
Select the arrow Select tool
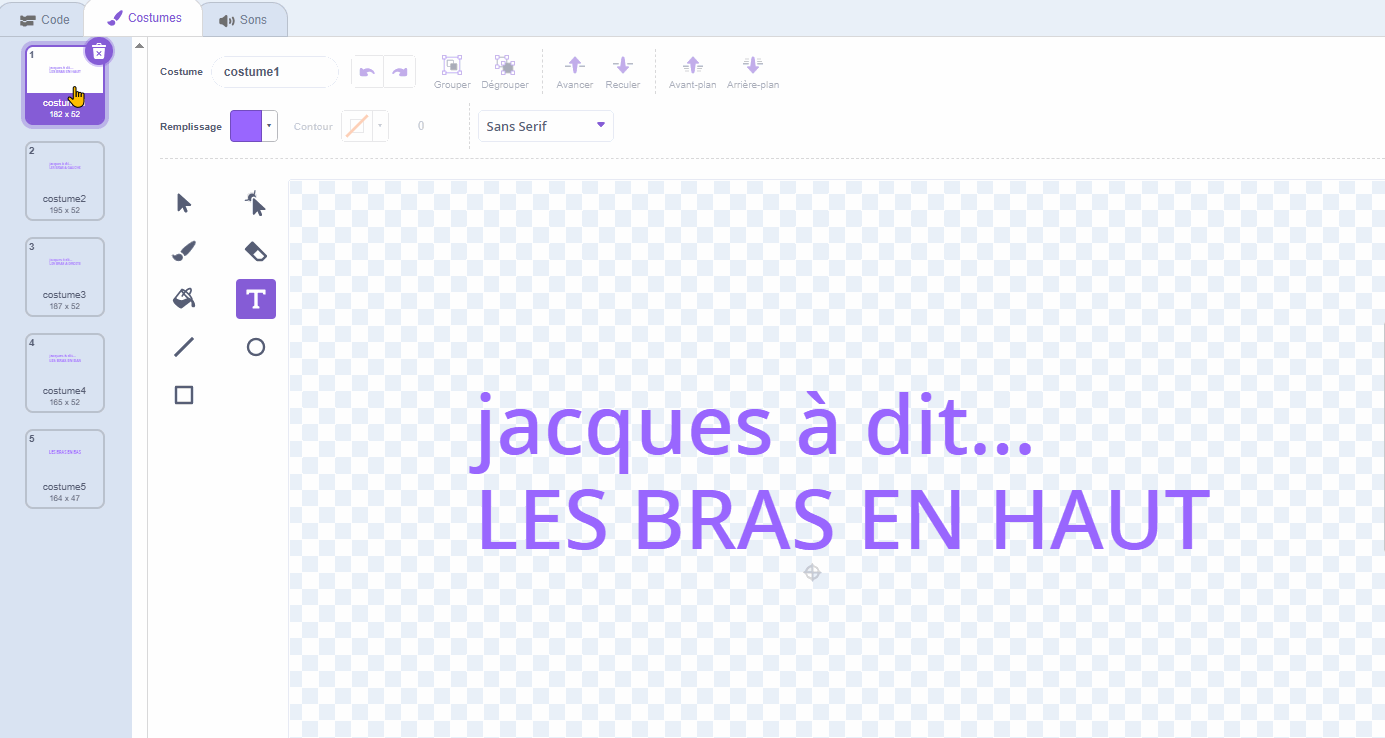184,204
